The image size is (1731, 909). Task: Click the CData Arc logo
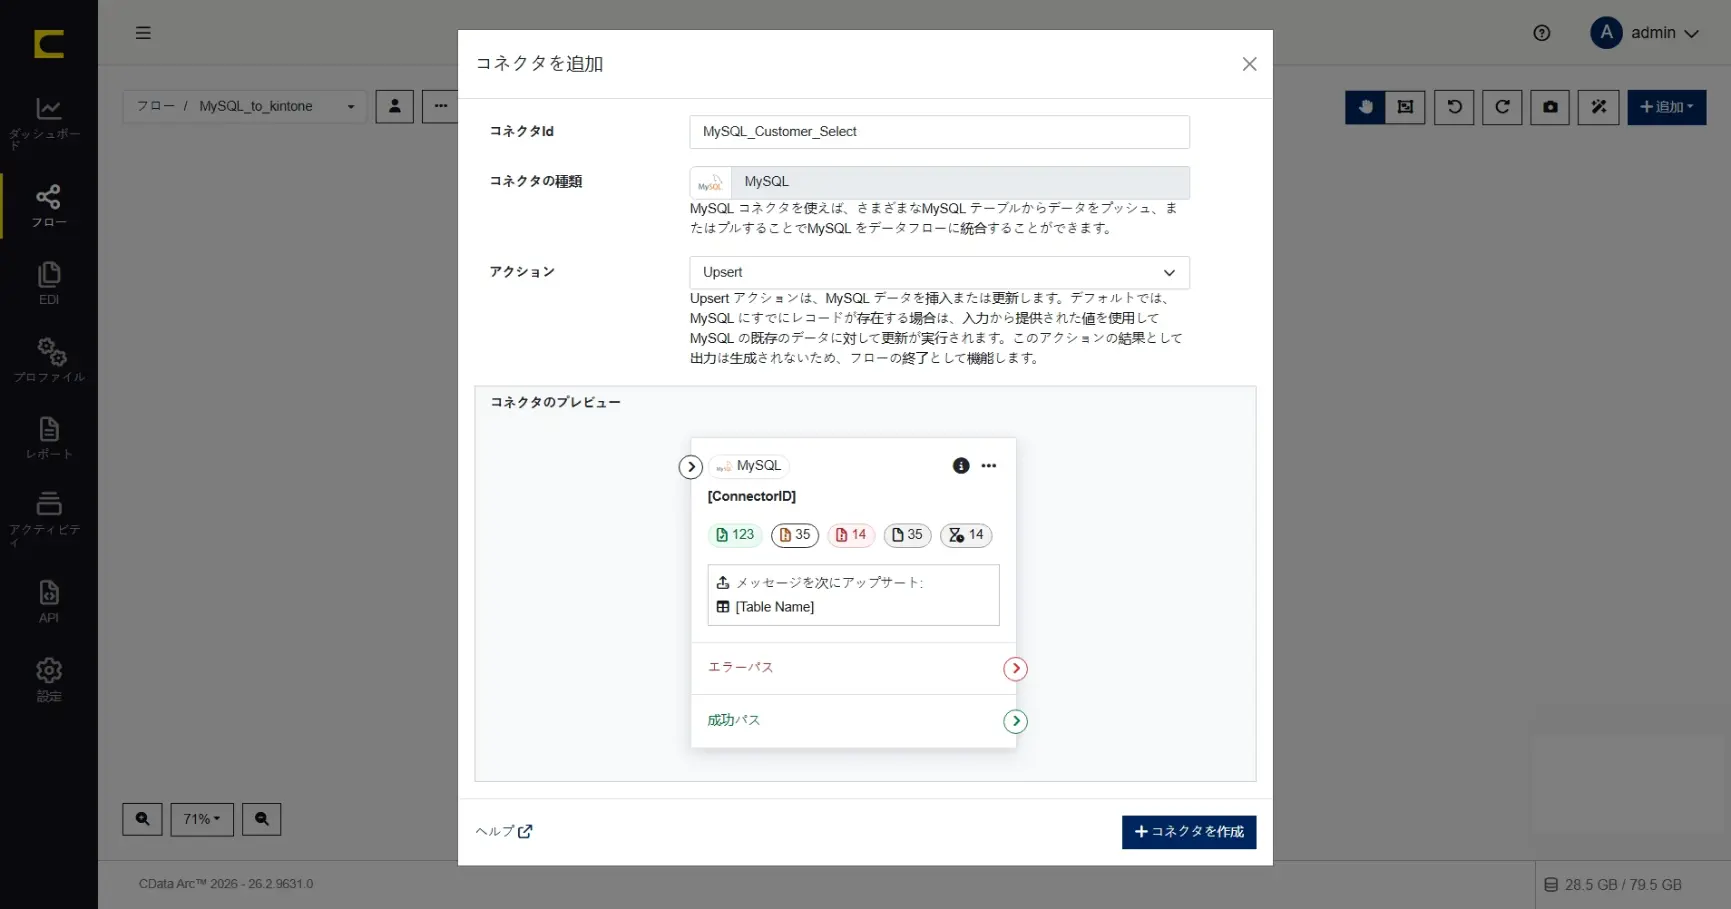(x=49, y=44)
